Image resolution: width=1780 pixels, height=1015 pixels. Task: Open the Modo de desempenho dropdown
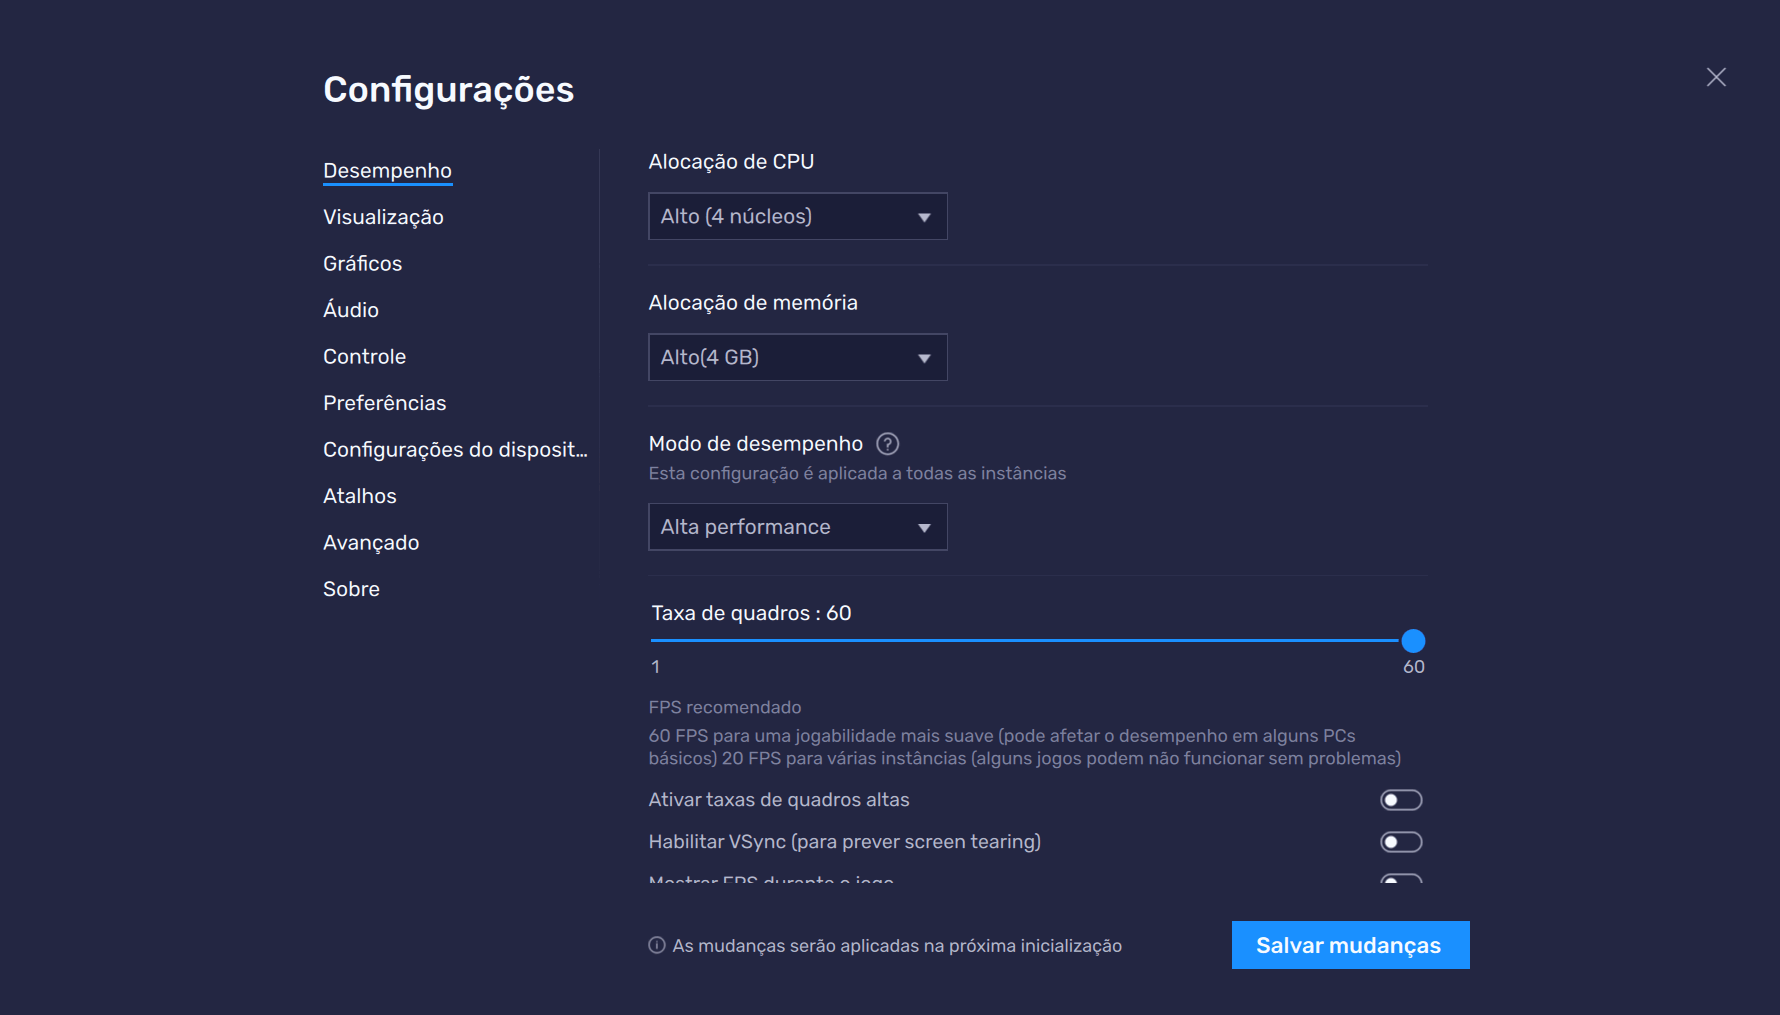797,527
